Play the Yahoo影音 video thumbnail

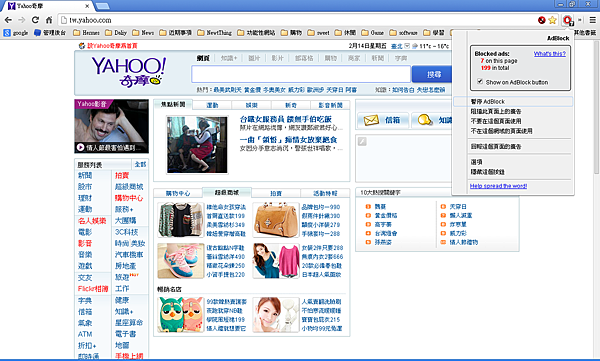[111, 126]
